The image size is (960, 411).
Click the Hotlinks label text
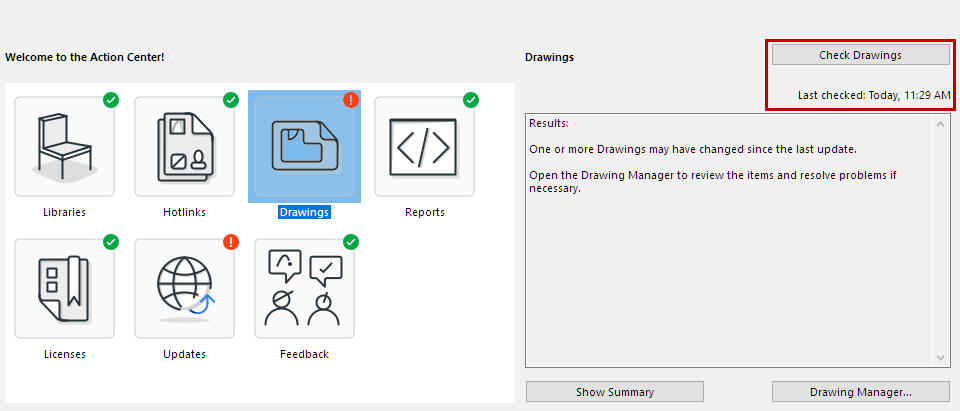pos(184,212)
